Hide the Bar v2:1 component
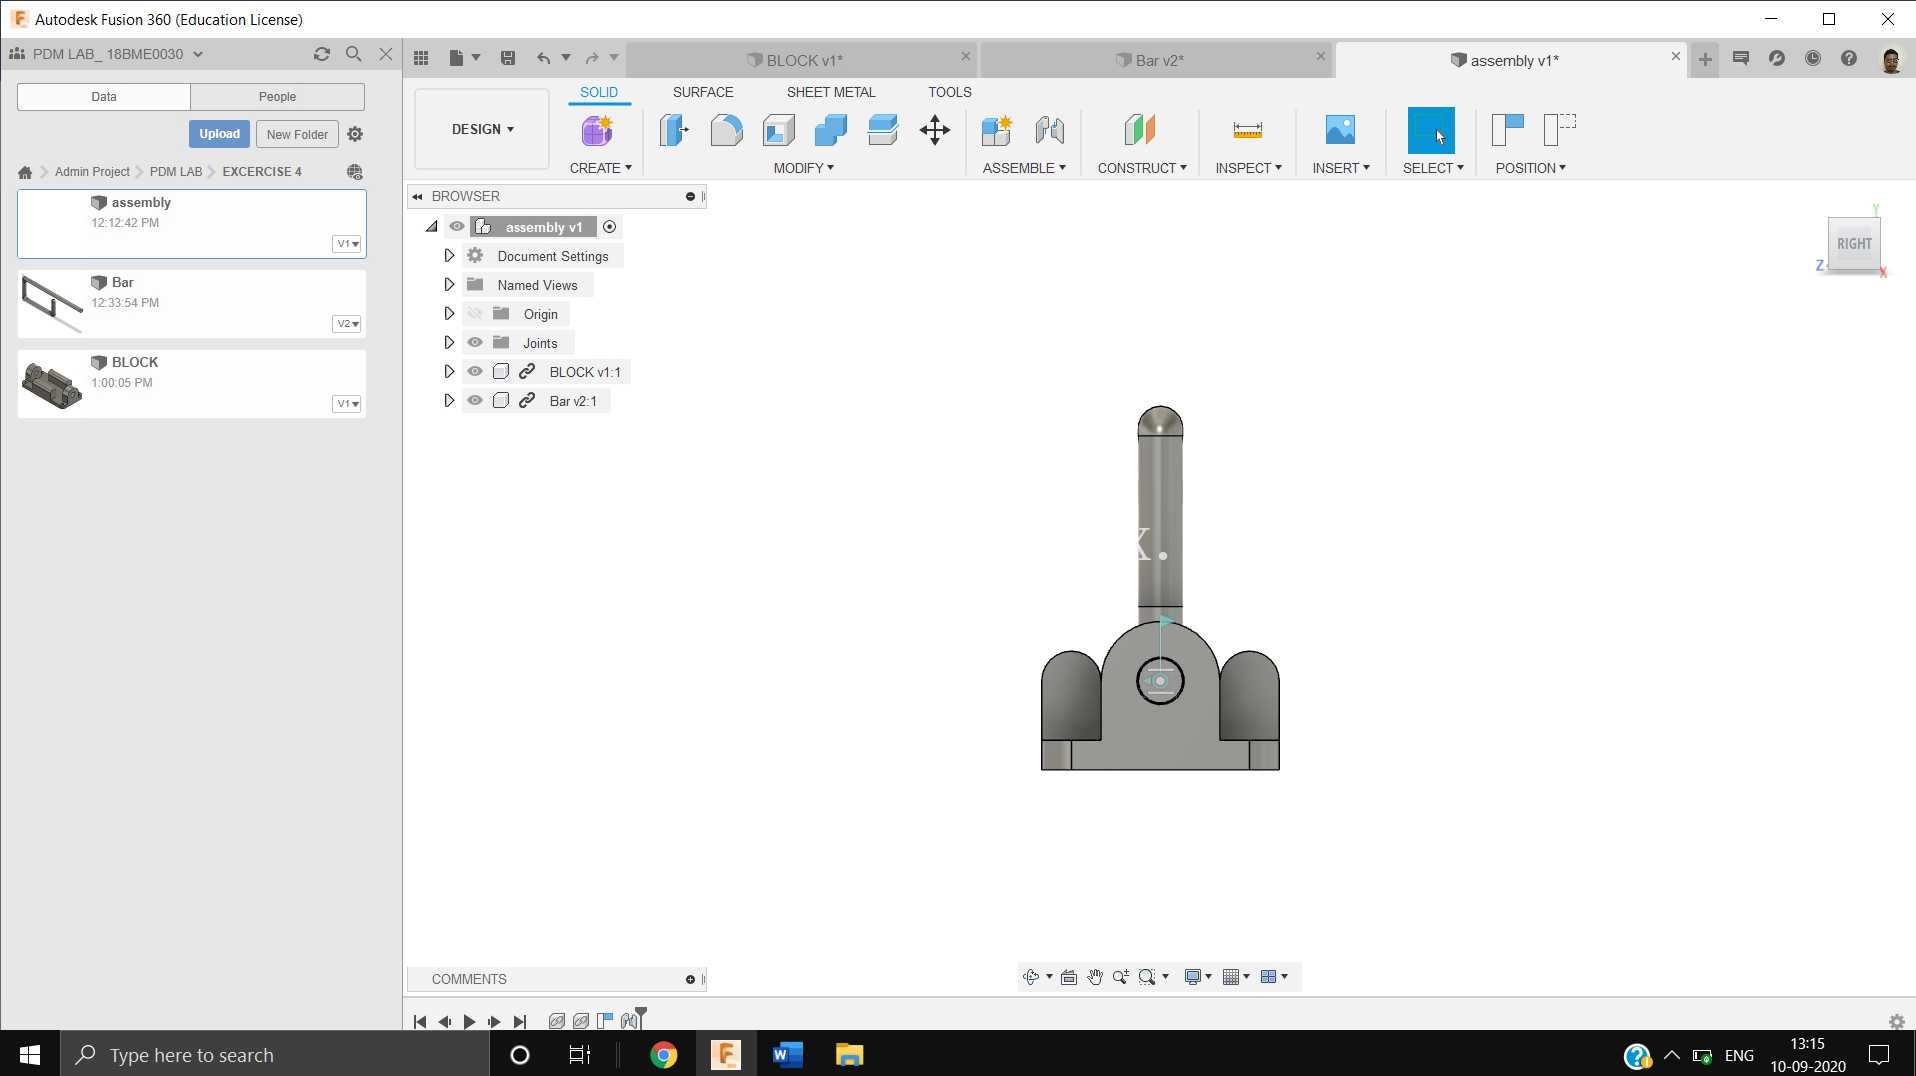The height and width of the screenshot is (1076, 1916). pos(475,401)
